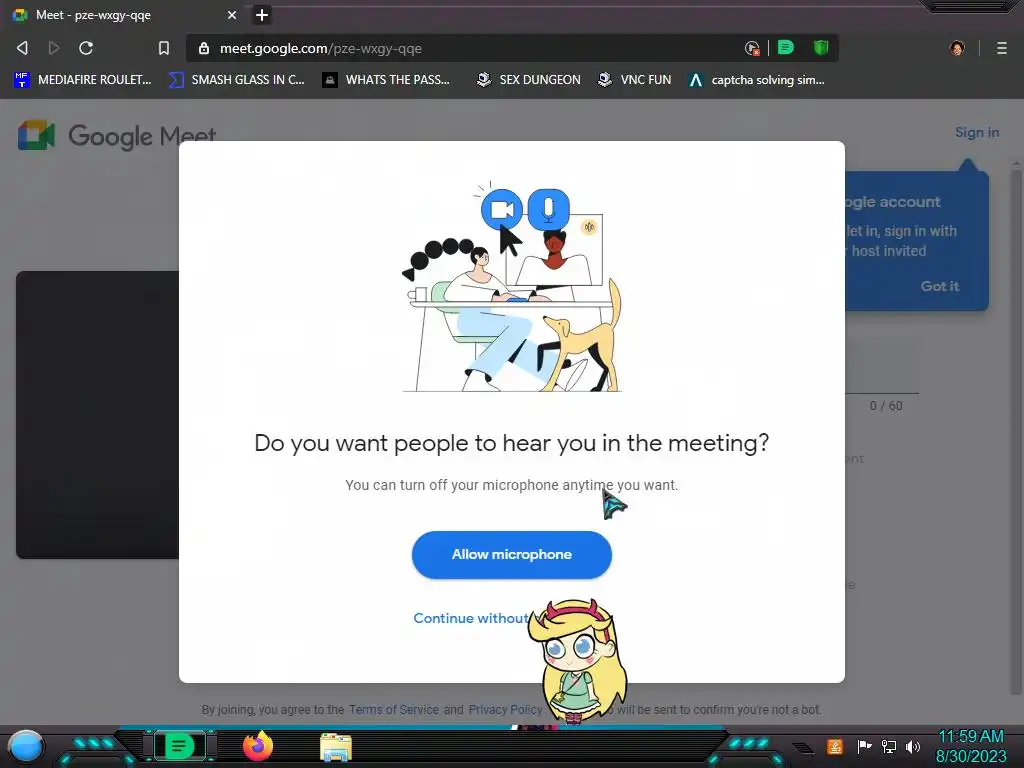Click the bookmark page icon
This screenshot has width=1024, height=768.
164,48
